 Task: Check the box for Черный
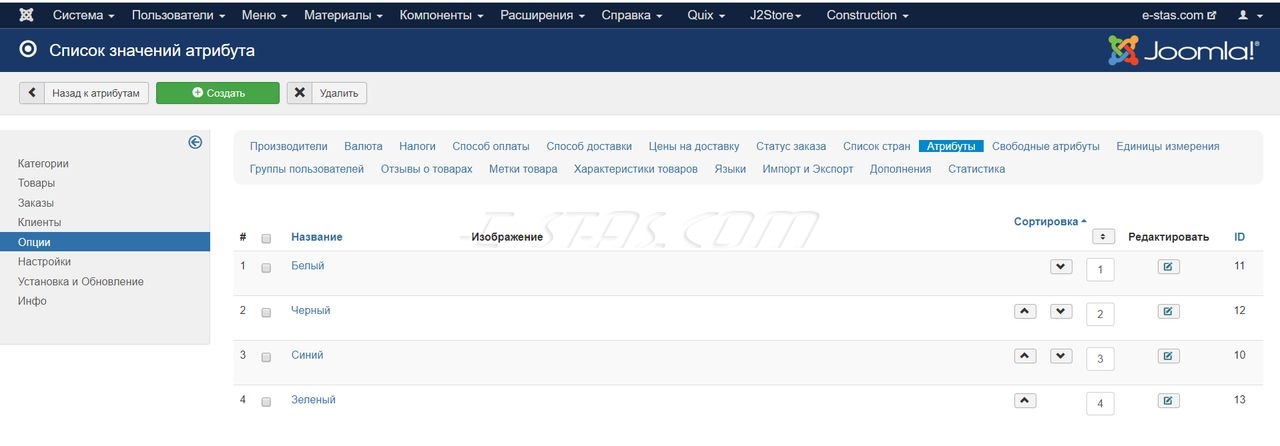[x=266, y=312]
